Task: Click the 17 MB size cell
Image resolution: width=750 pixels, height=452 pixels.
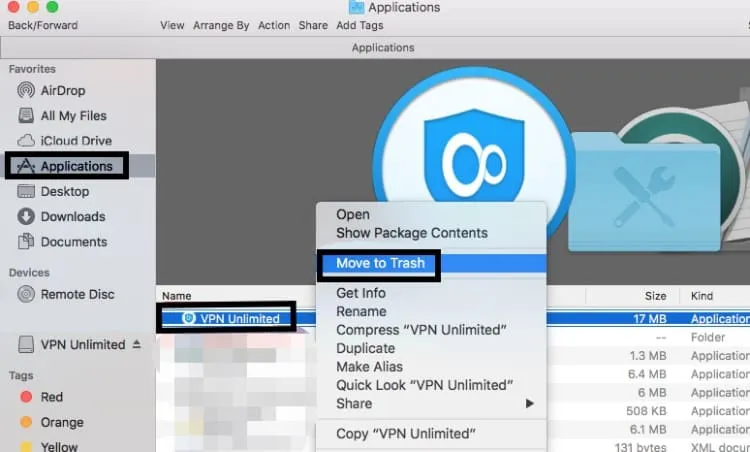Action: pyautogui.click(x=650, y=319)
